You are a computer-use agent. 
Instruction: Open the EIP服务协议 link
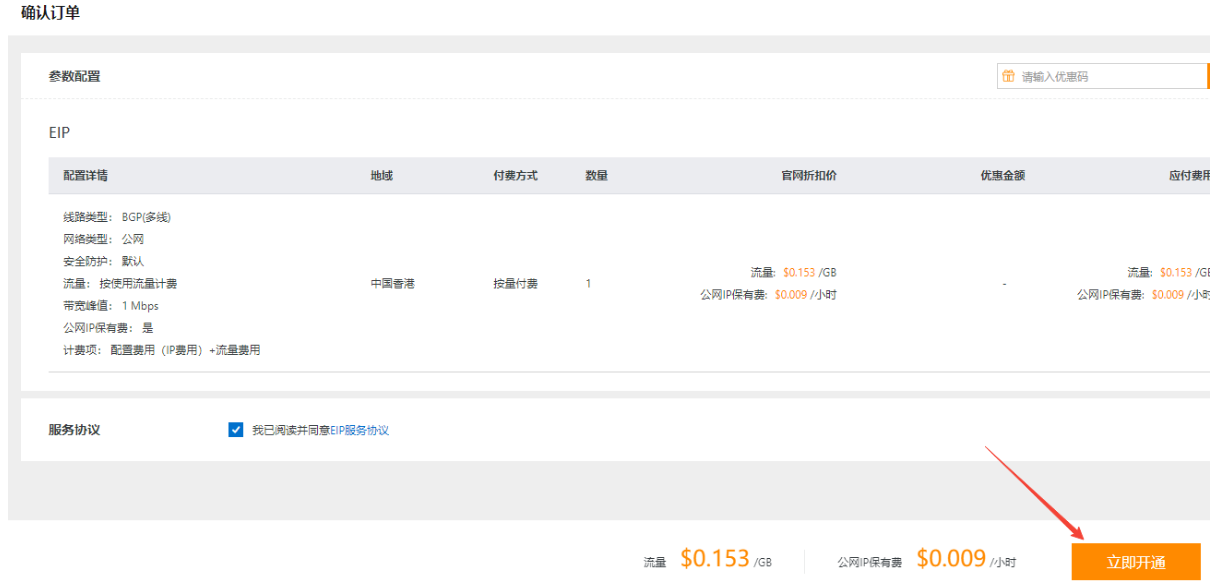[x=359, y=430]
